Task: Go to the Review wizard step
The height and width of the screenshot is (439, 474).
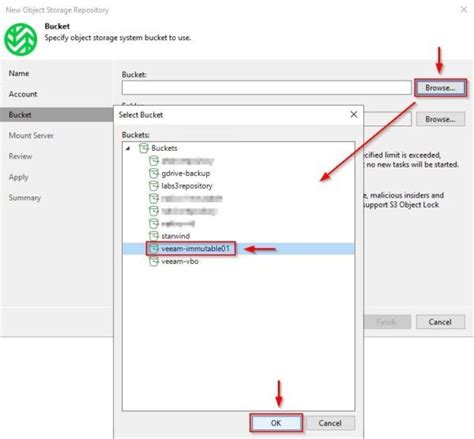Action: 20,156
